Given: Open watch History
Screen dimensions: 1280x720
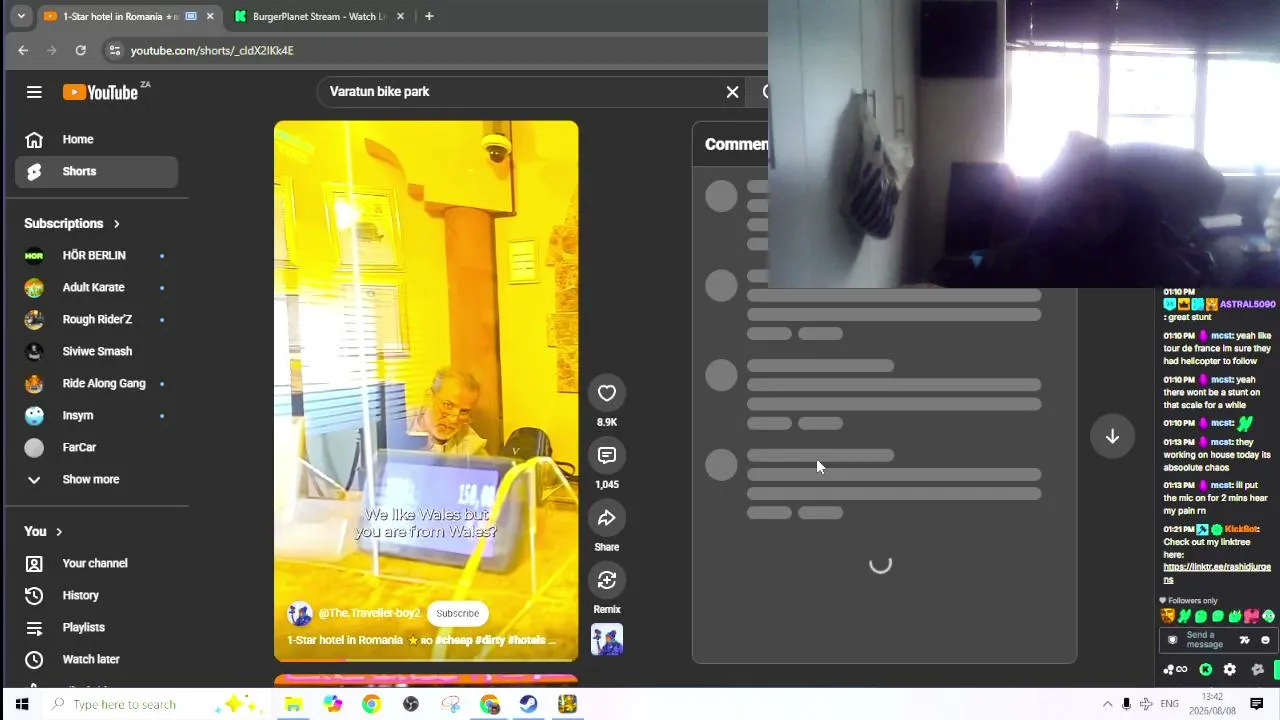Looking at the screenshot, I should click(x=96, y=595).
